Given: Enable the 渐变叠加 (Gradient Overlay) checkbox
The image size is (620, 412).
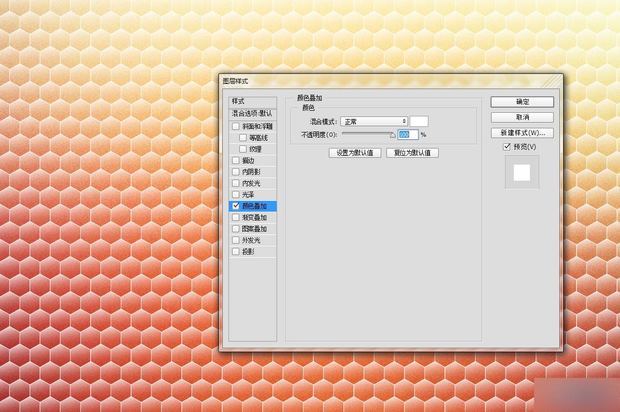Looking at the screenshot, I should pyautogui.click(x=236, y=217).
